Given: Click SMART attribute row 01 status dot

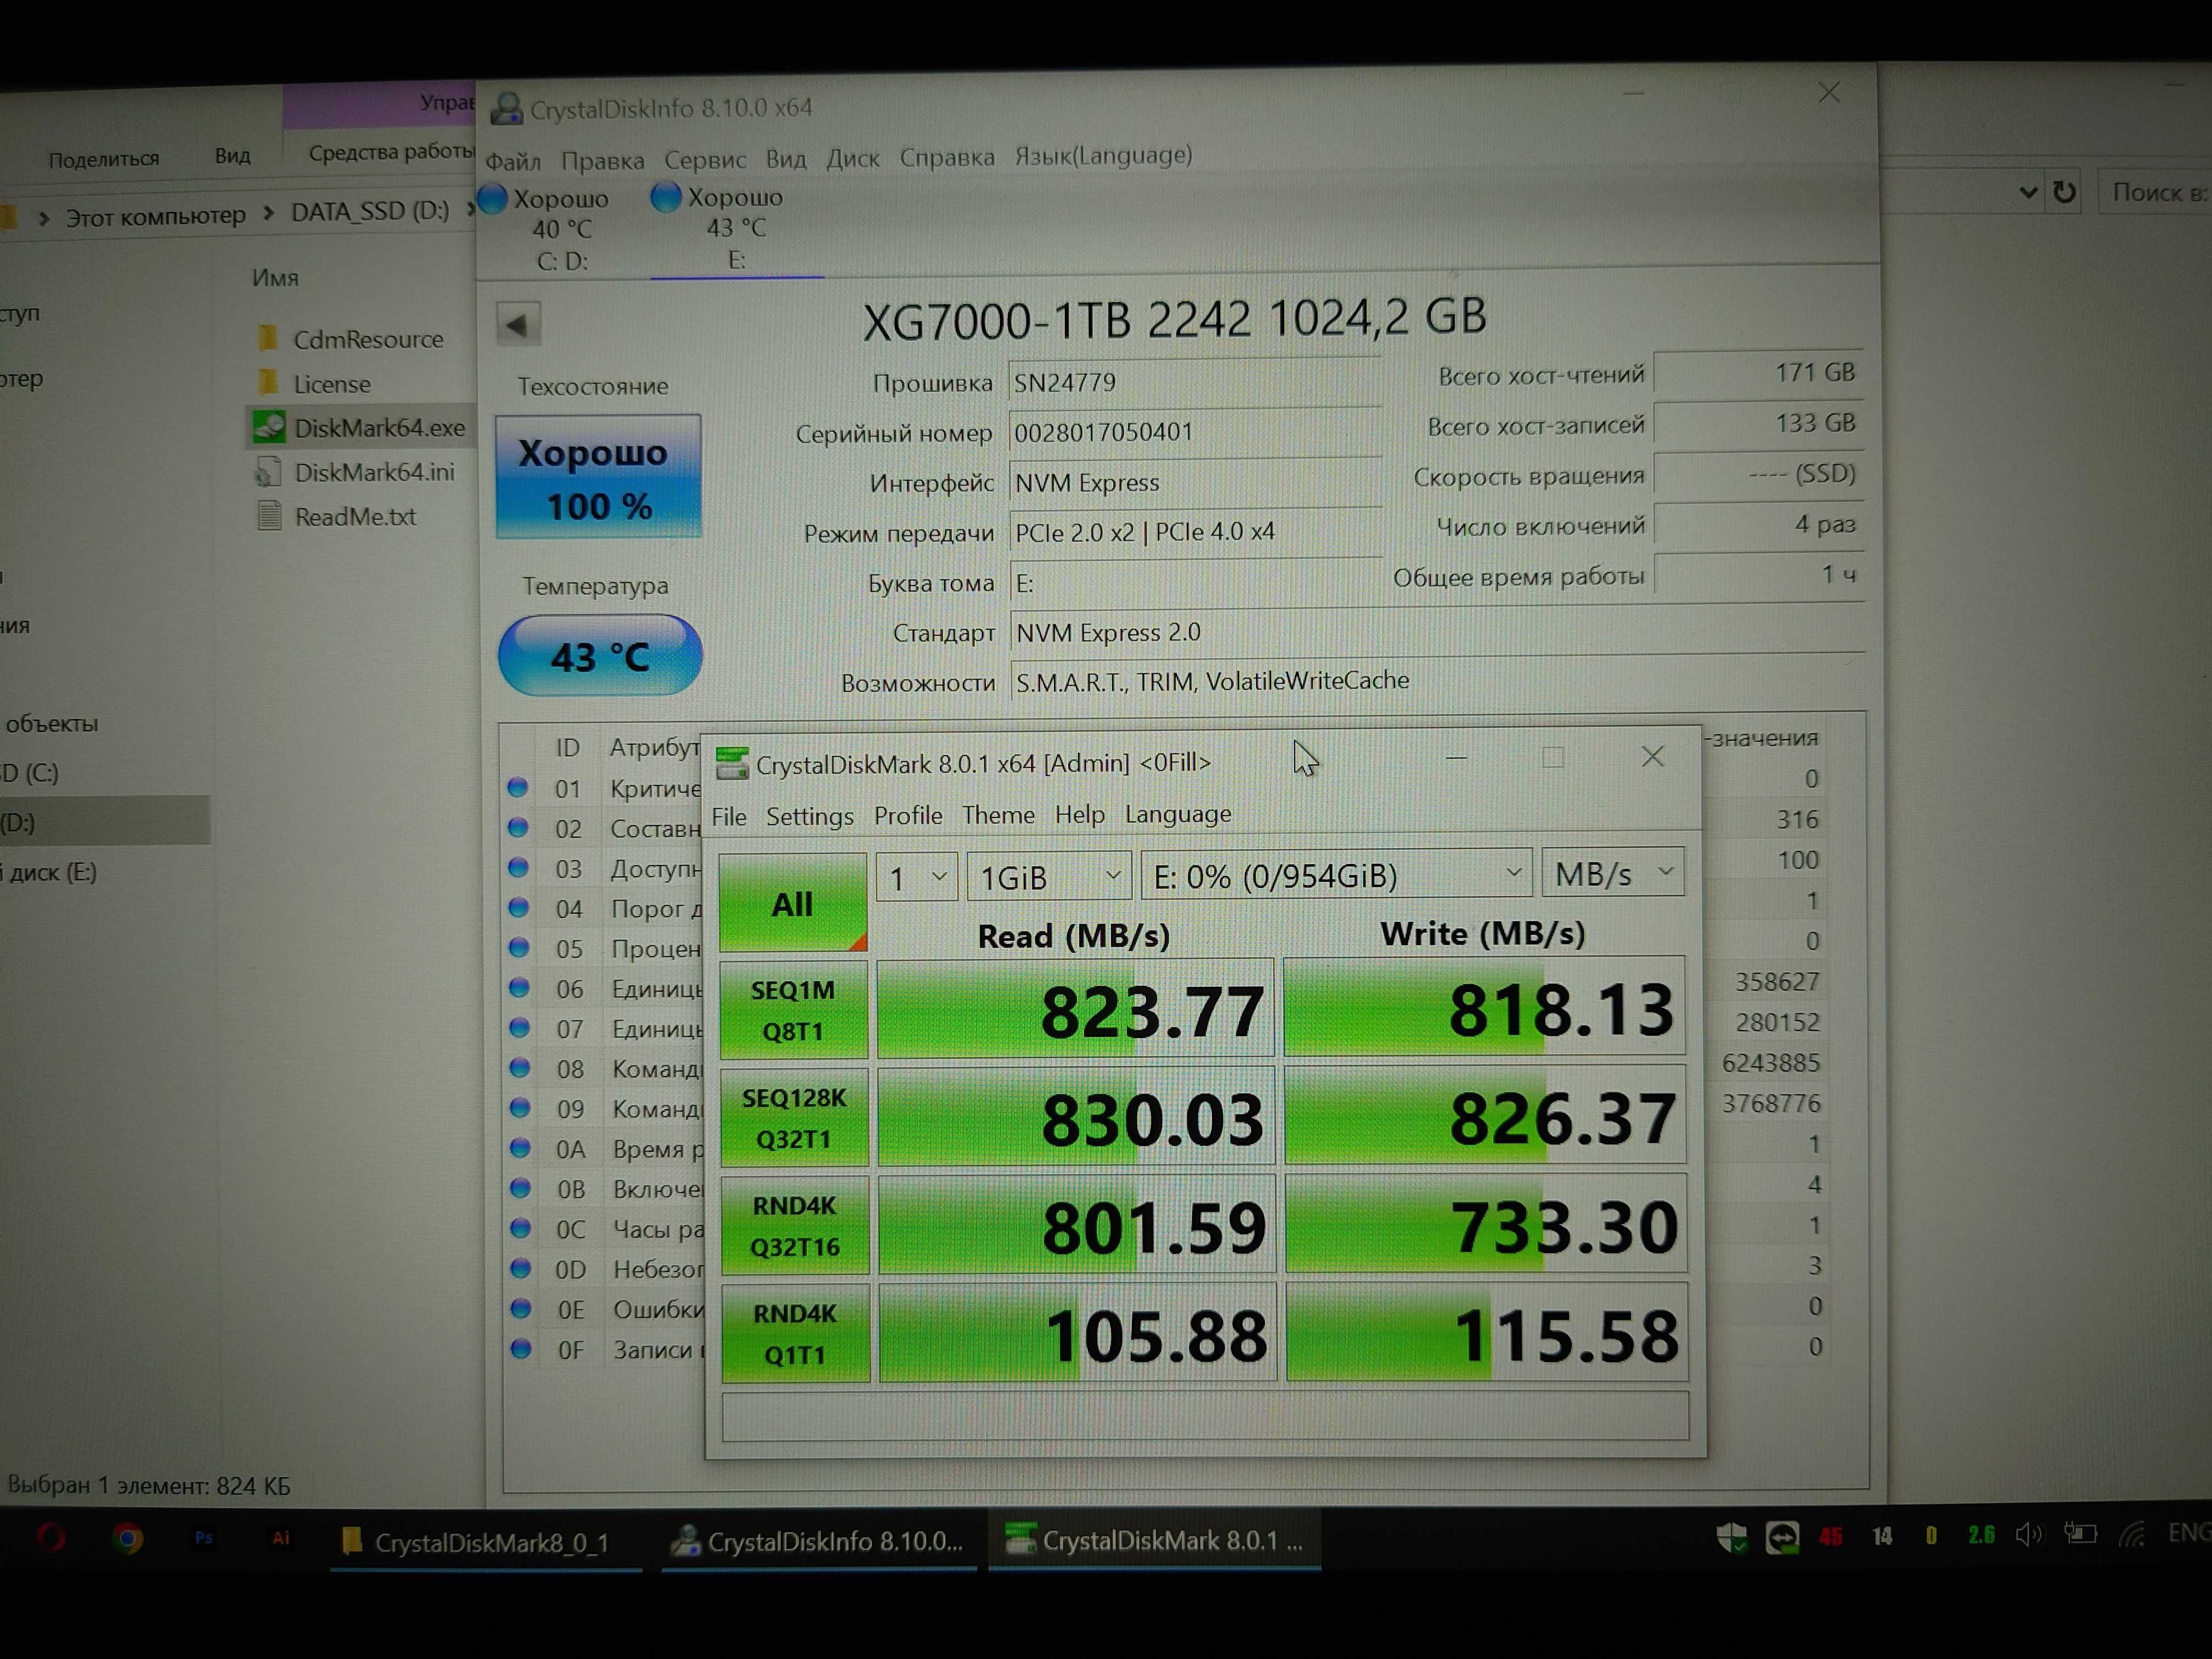Looking at the screenshot, I should tap(517, 787).
